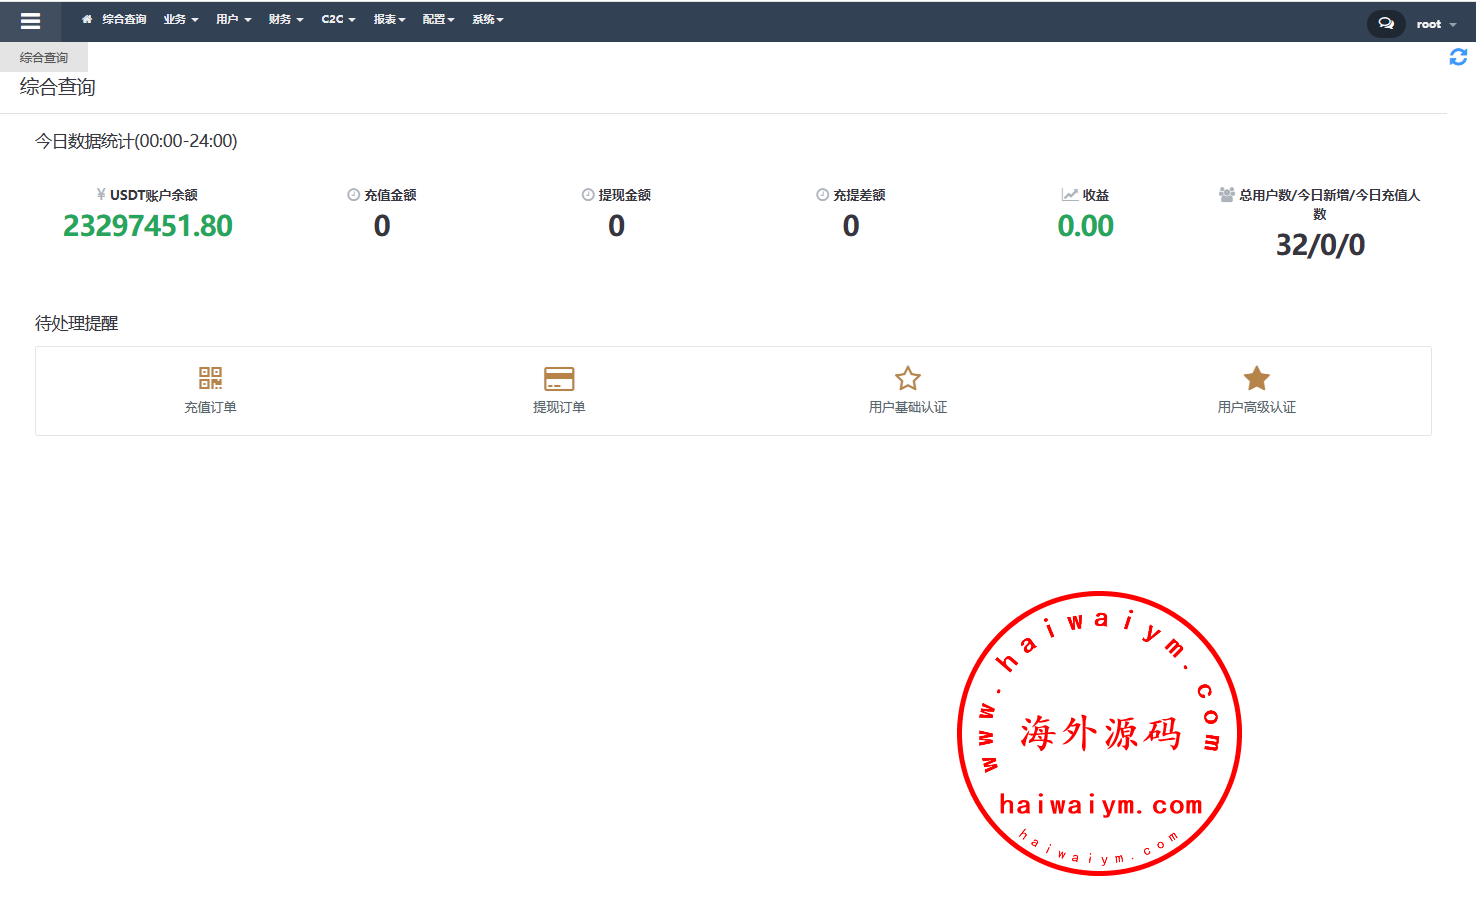1476x913 pixels.
Task: Click the recharge order QR code icon
Action: (x=210, y=378)
